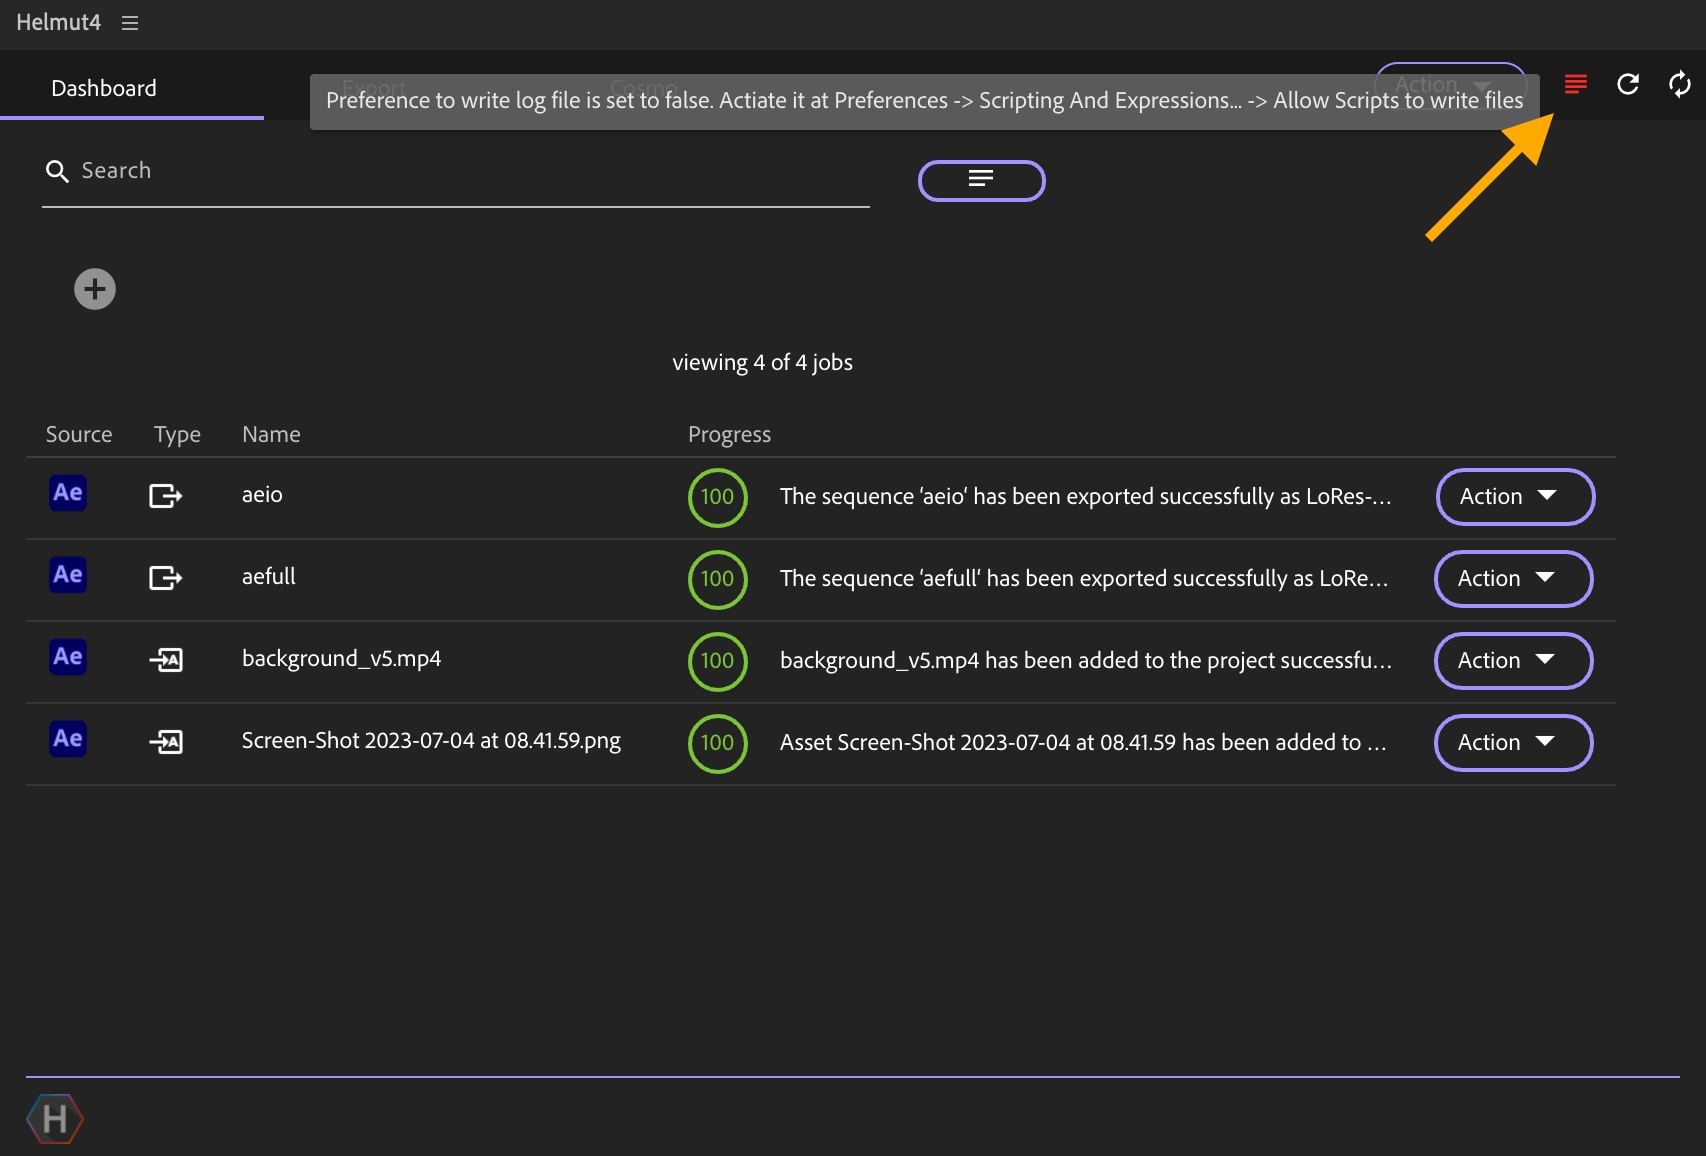Click the red log file icon
Viewport: 1706px width, 1156px height.
[x=1576, y=84]
